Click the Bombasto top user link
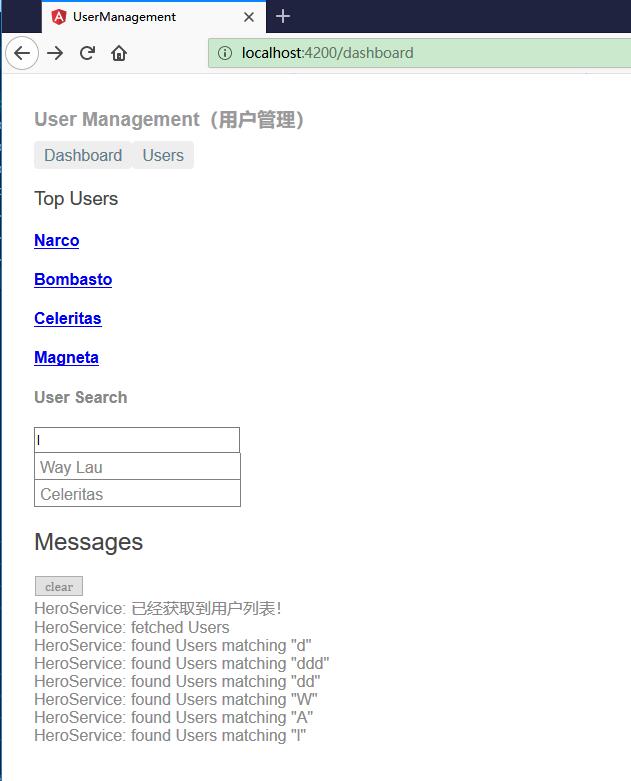The height and width of the screenshot is (781, 631). click(x=73, y=279)
